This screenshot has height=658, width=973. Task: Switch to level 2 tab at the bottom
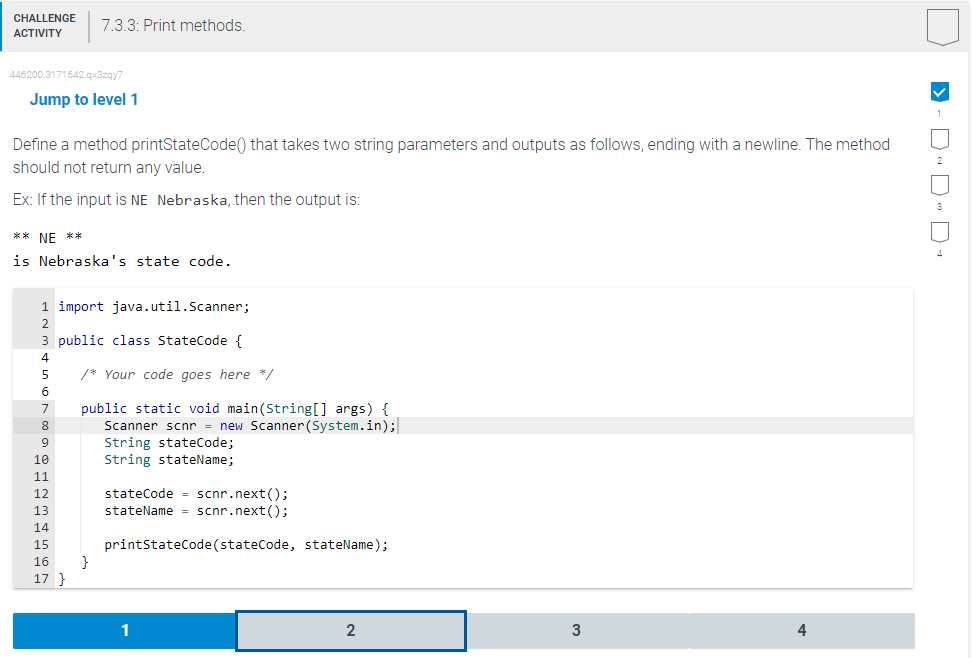[350, 630]
